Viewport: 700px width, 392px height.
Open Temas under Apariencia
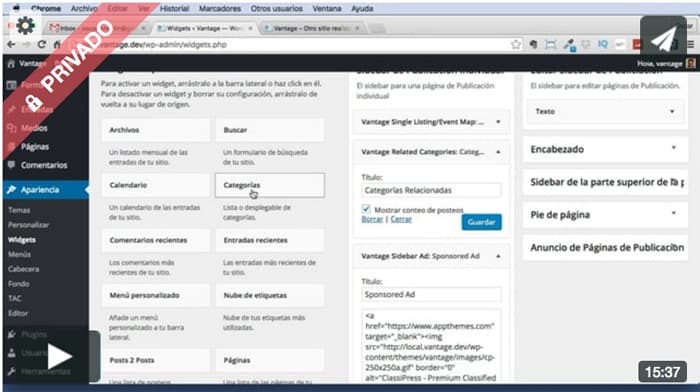[x=19, y=210]
